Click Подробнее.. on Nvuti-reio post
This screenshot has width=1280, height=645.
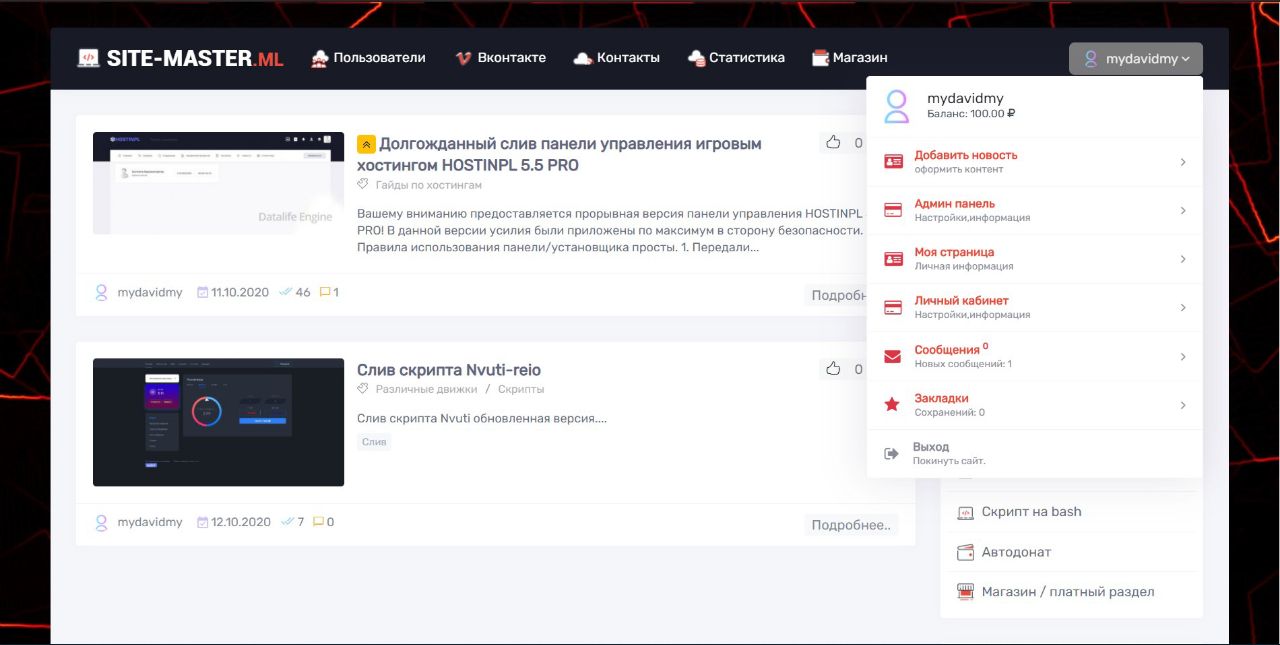pos(851,525)
